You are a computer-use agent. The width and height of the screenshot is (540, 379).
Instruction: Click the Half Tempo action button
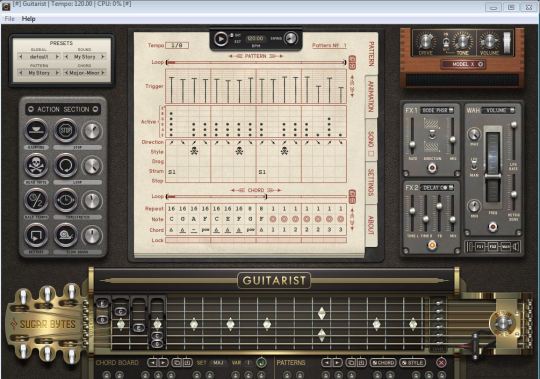tap(36, 200)
